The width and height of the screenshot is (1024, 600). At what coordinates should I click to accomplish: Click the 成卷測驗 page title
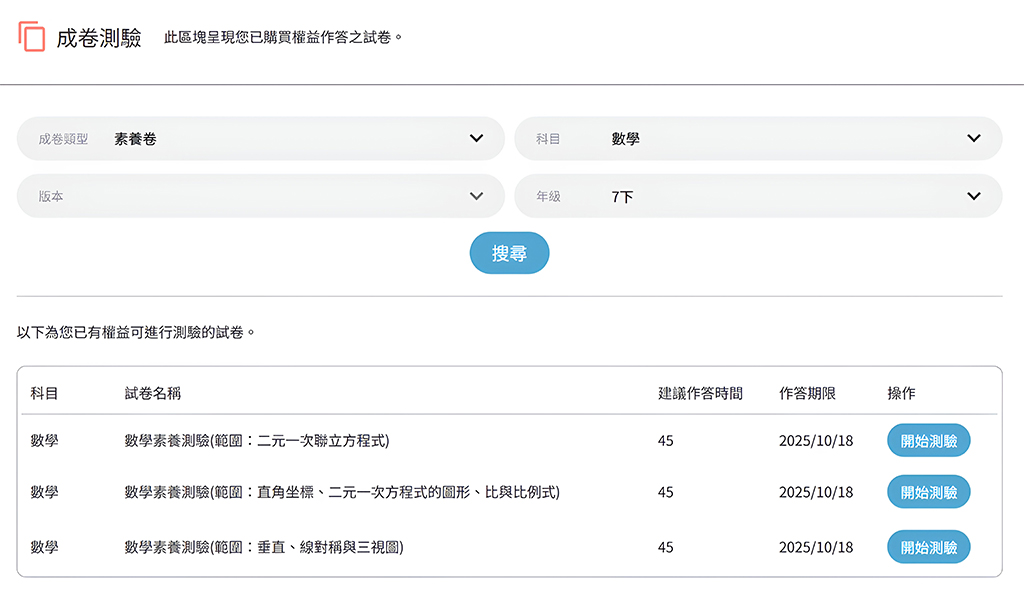click(x=99, y=38)
